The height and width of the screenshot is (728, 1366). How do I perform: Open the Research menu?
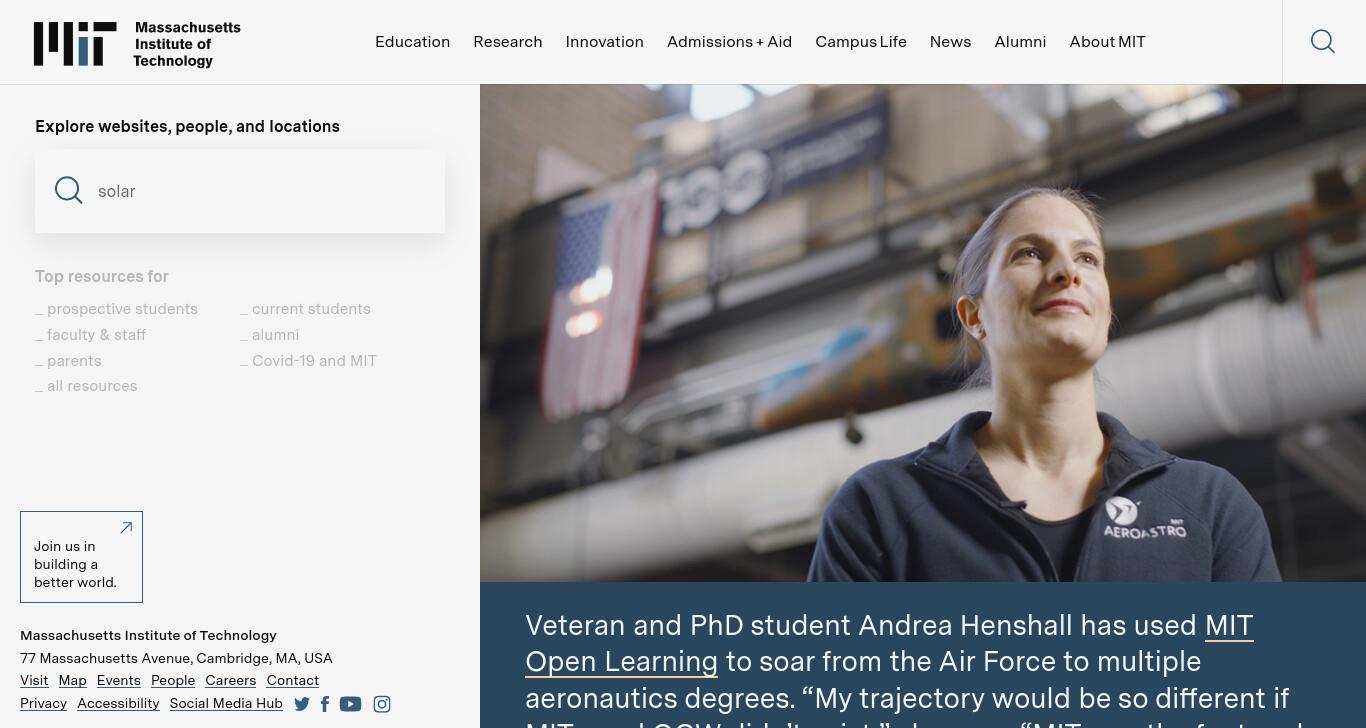tap(508, 42)
